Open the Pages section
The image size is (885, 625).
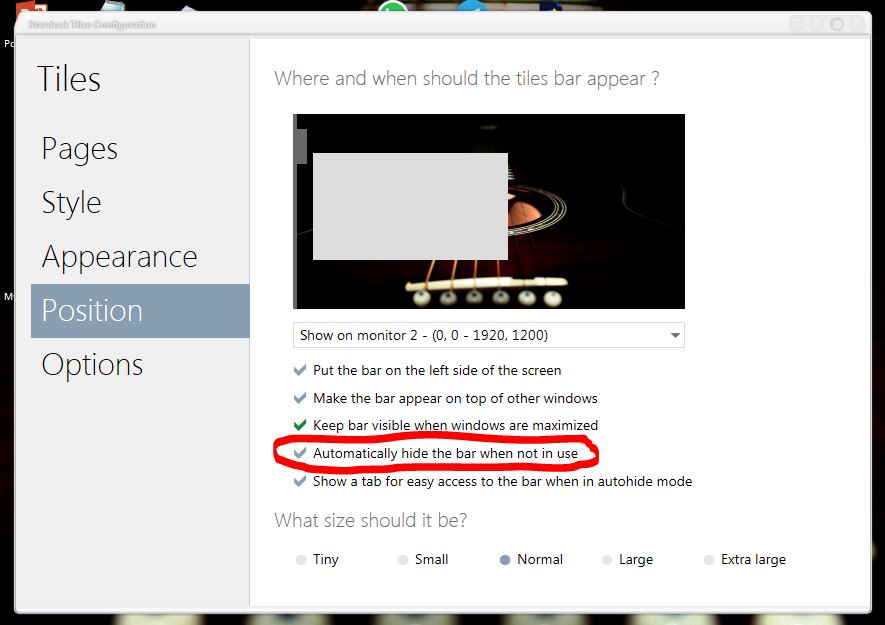tap(80, 149)
